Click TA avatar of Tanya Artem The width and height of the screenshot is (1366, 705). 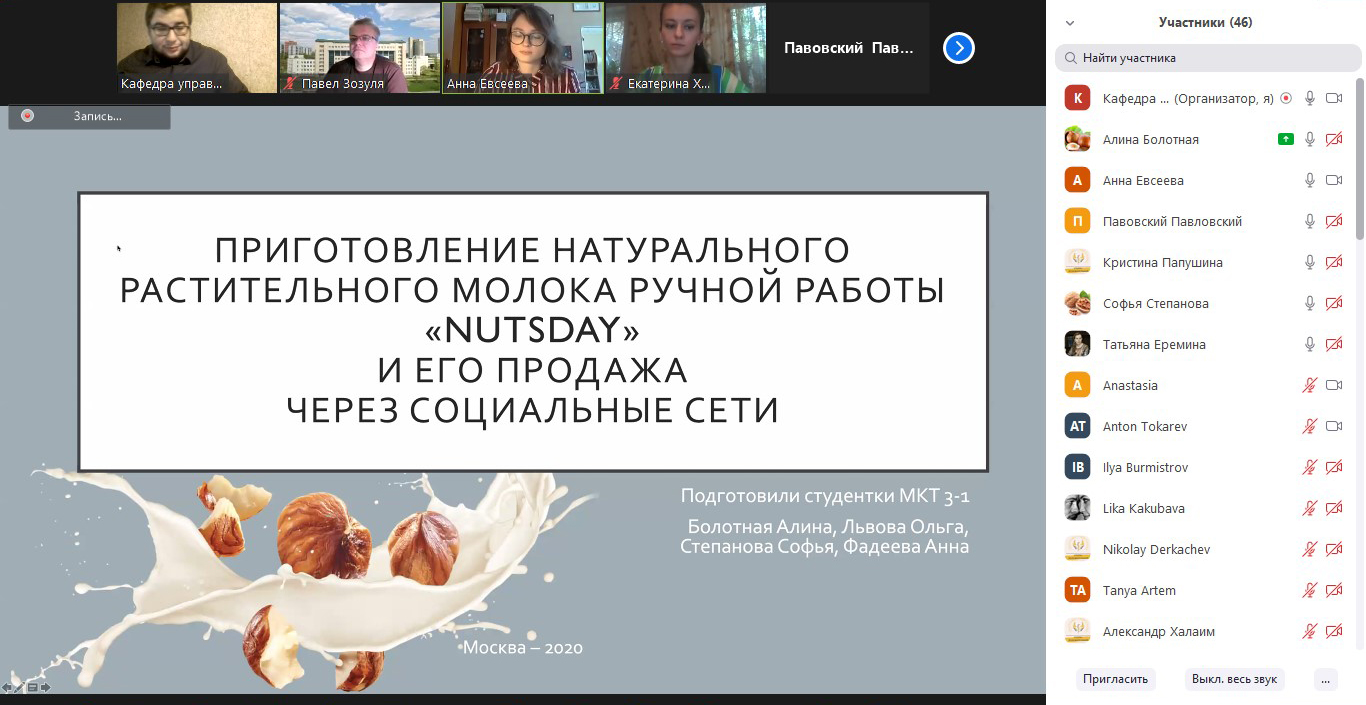[x=1077, y=590]
